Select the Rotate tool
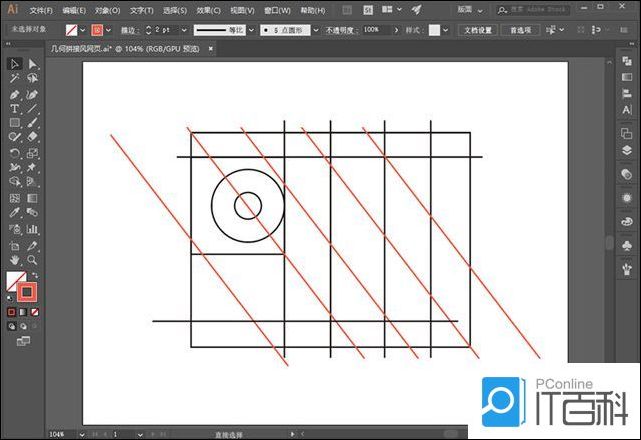 point(15,153)
